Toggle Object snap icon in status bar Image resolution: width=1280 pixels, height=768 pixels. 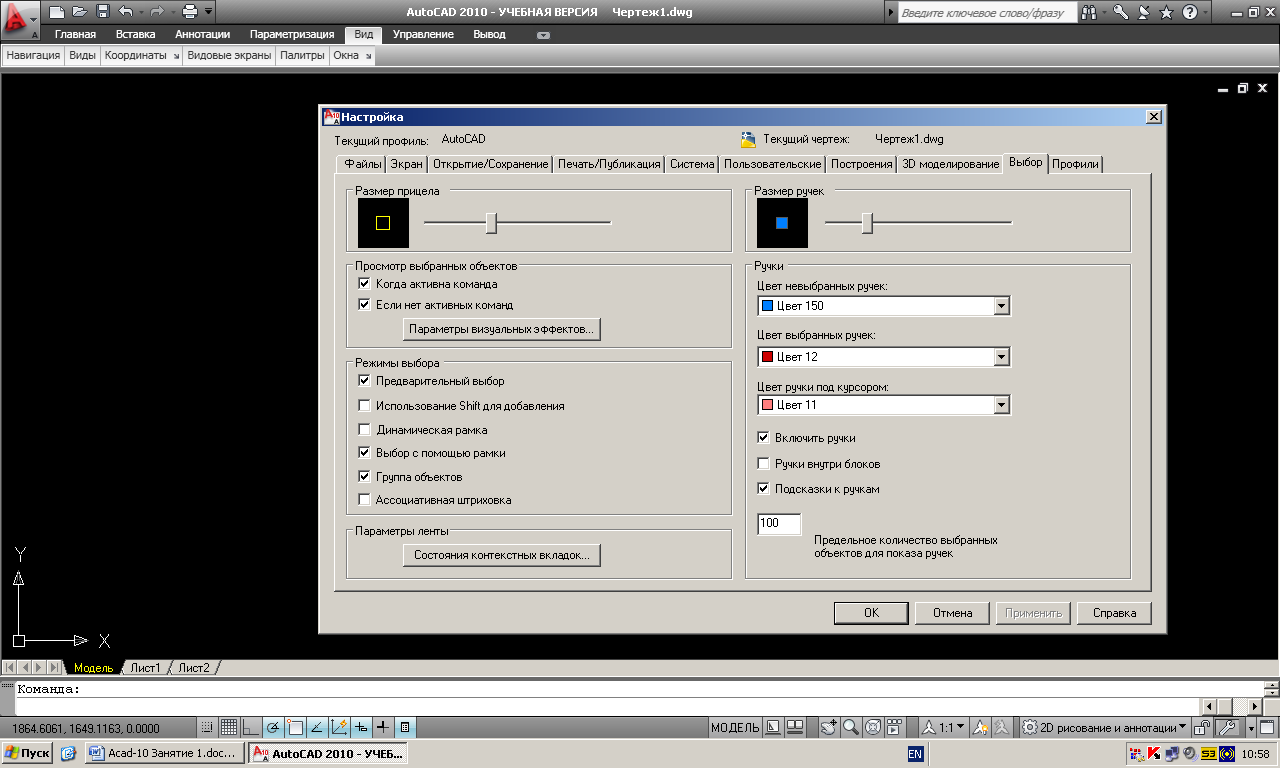295,727
